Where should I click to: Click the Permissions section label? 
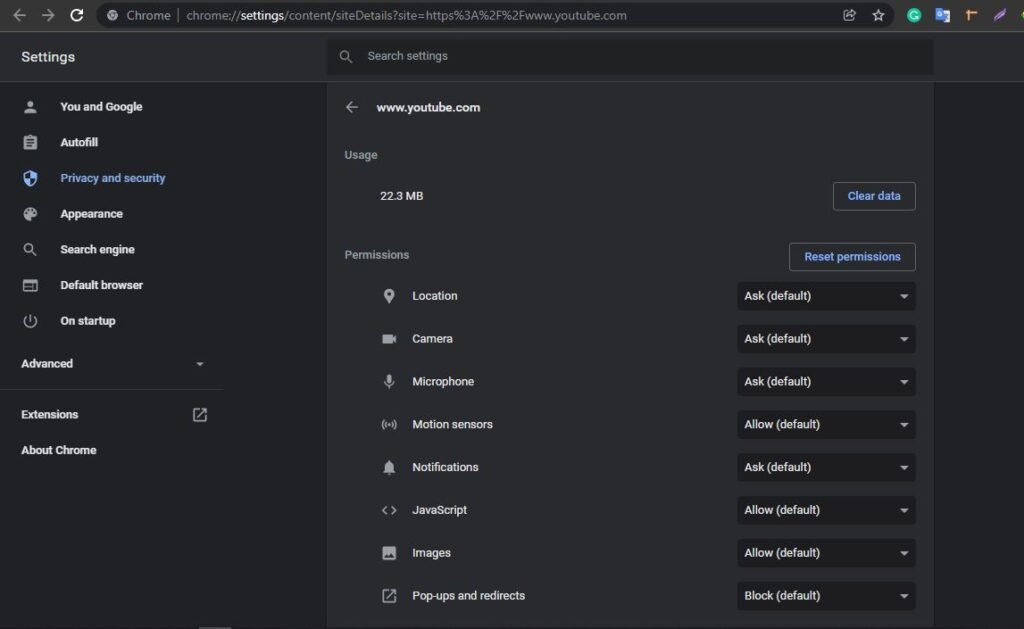pos(377,255)
